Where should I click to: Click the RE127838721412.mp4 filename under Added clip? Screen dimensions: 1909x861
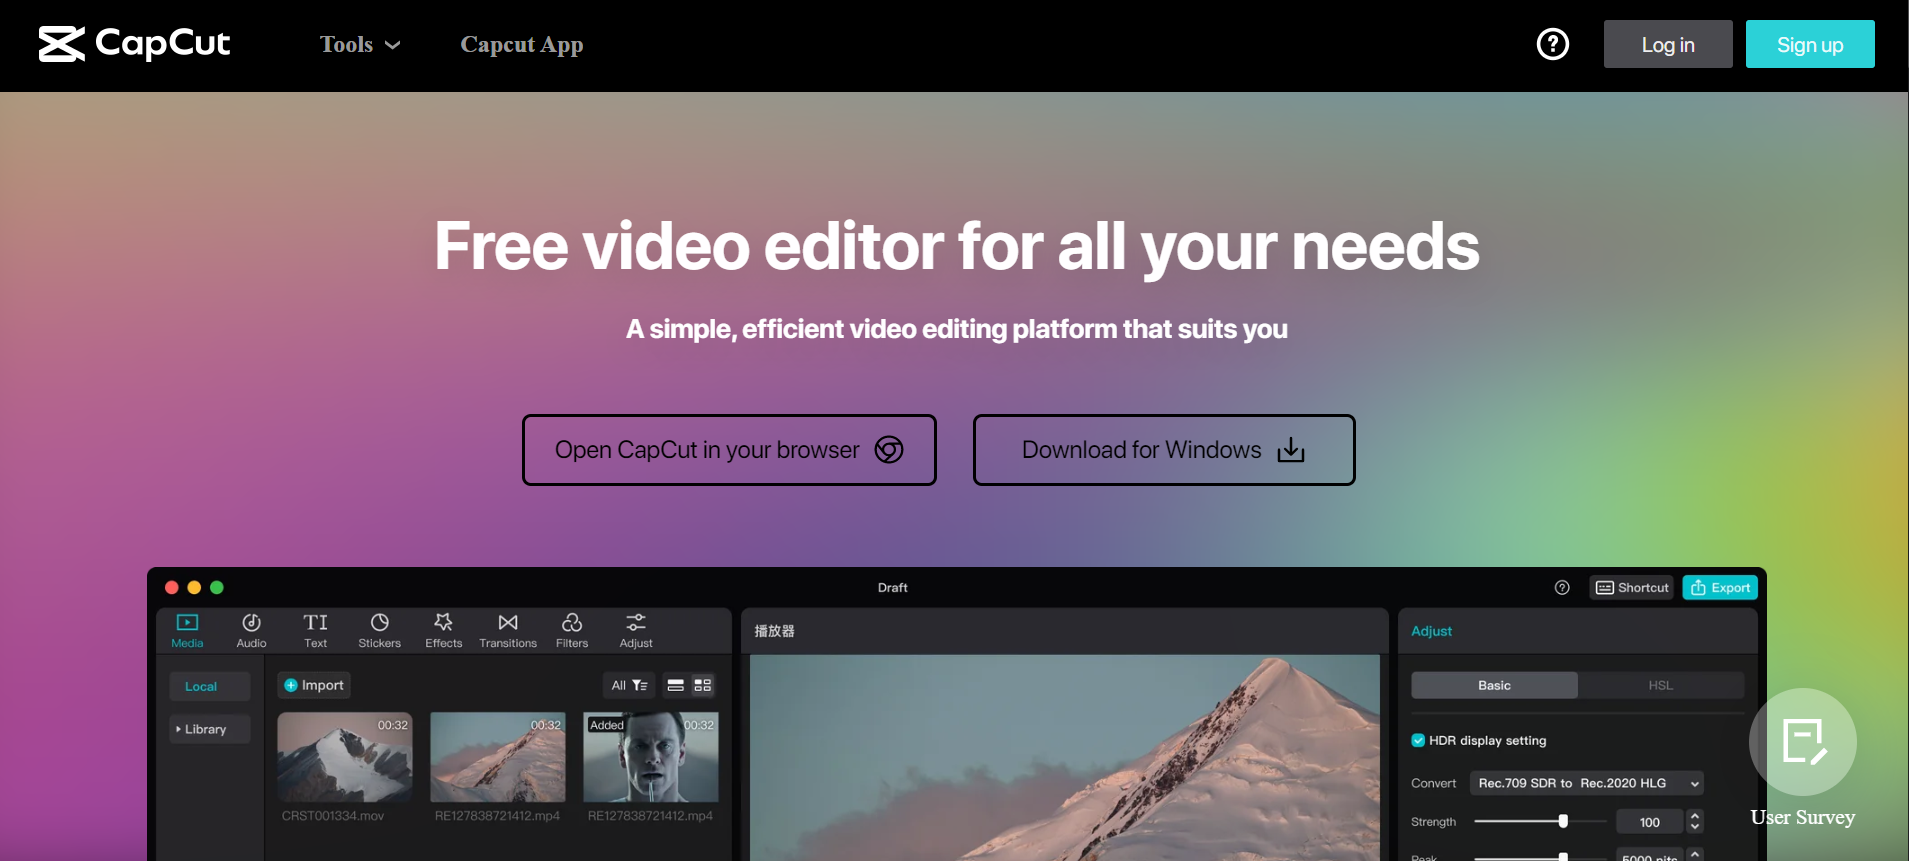[x=650, y=816]
